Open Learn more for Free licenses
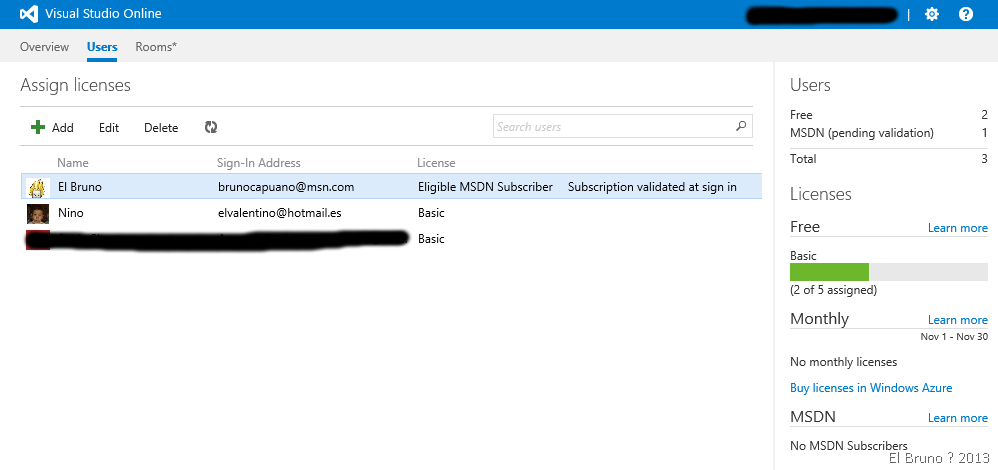This screenshot has height=470, width=998. 957,228
